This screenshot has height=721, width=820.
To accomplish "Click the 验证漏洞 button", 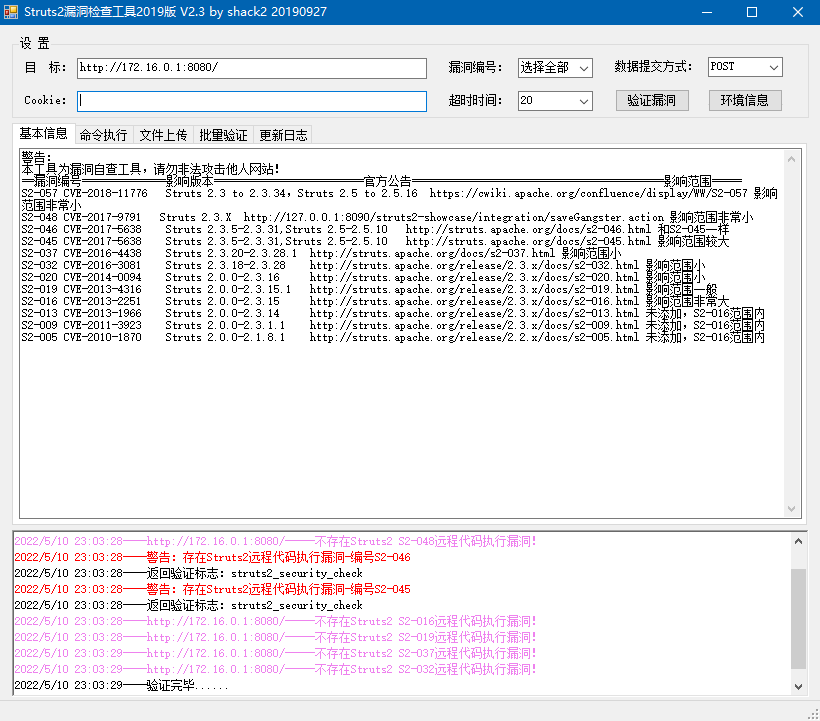I will point(652,100).
